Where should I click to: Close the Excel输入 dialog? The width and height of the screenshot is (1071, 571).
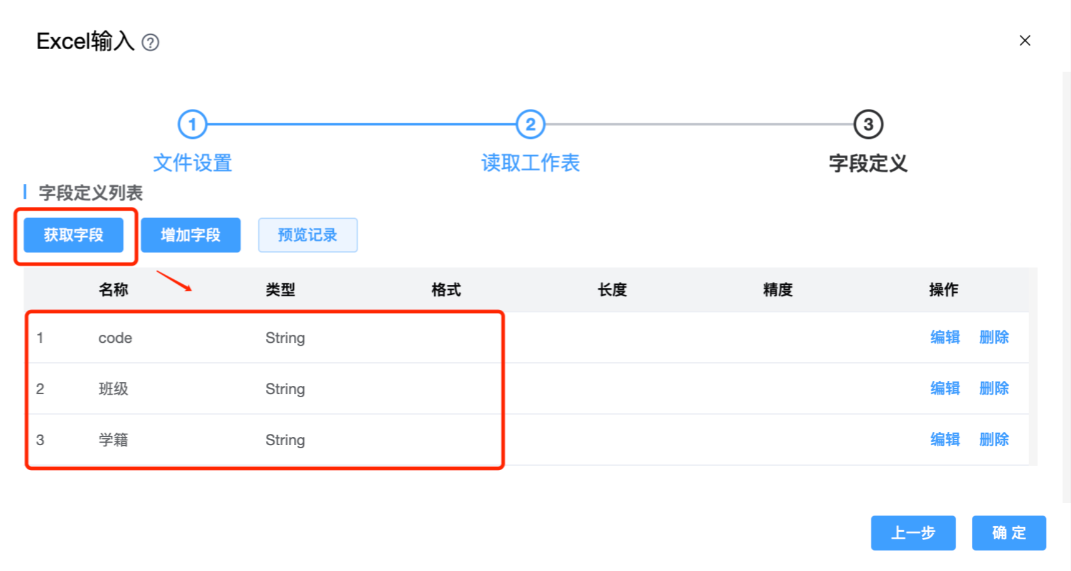click(x=1024, y=41)
